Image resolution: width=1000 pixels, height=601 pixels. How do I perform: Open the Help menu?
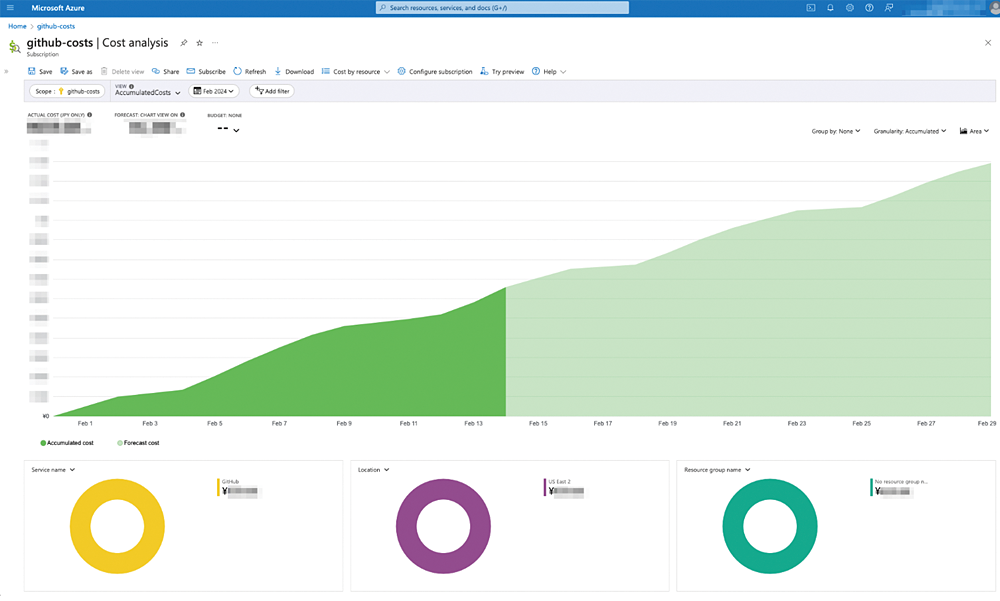tap(549, 72)
